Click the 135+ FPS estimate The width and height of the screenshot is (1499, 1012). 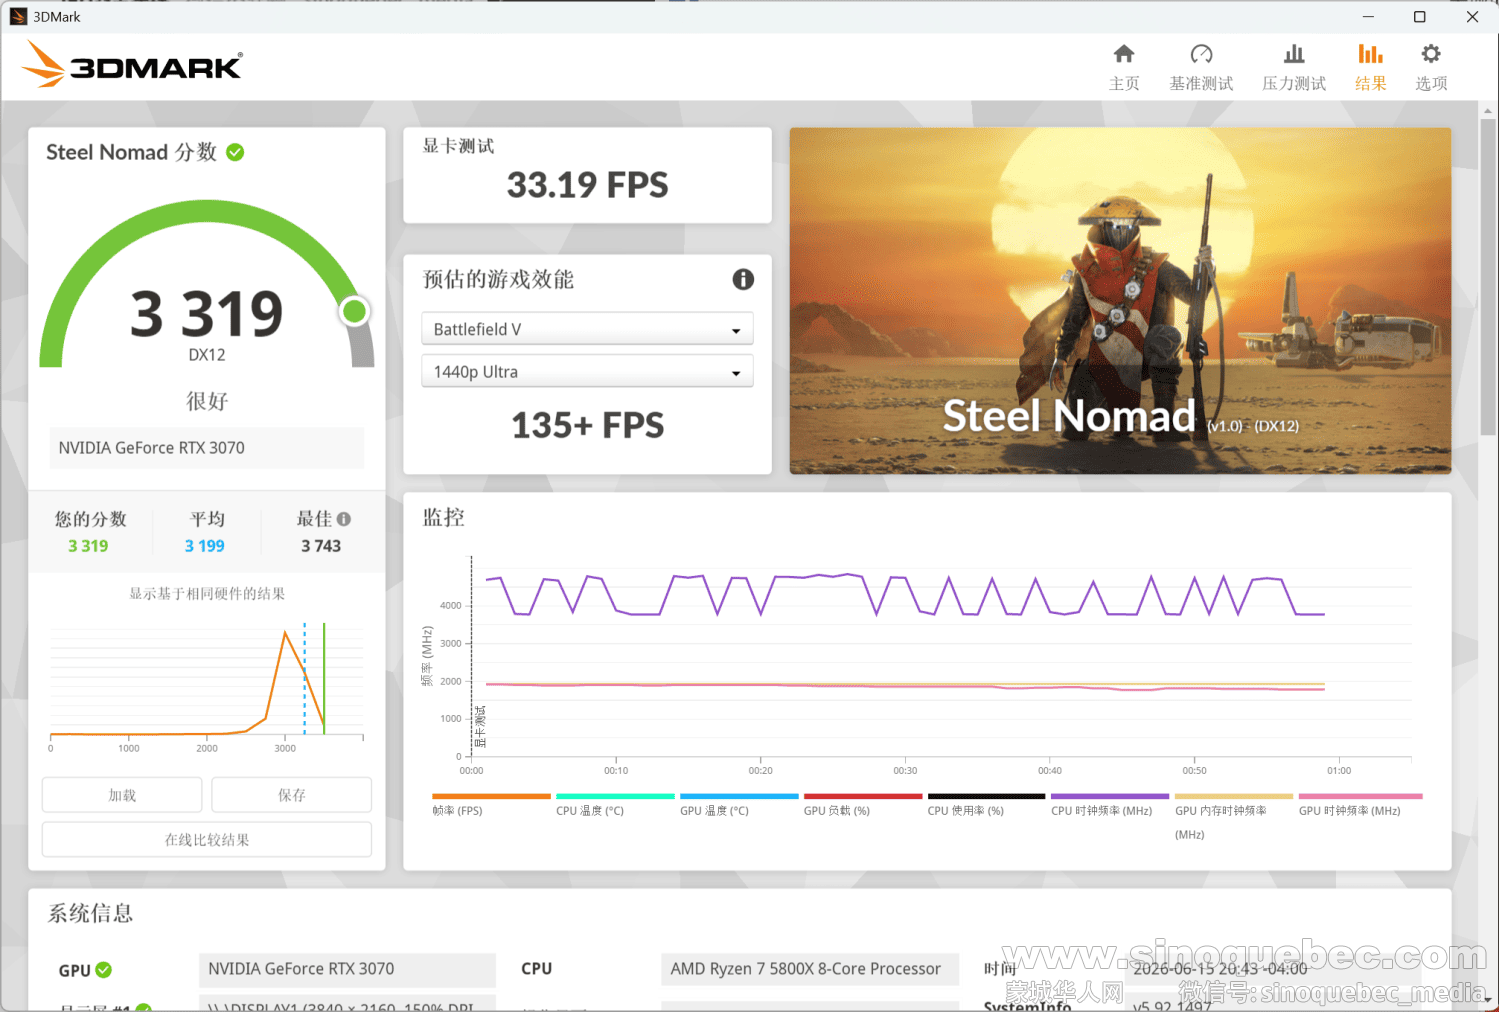click(x=587, y=425)
